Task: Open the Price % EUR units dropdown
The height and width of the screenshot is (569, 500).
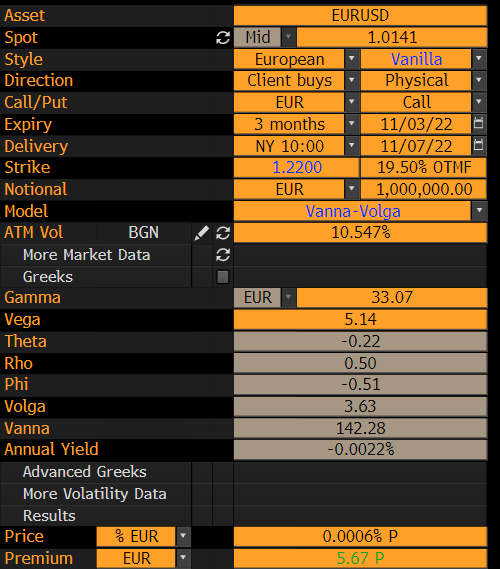Action: [x=183, y=536]
